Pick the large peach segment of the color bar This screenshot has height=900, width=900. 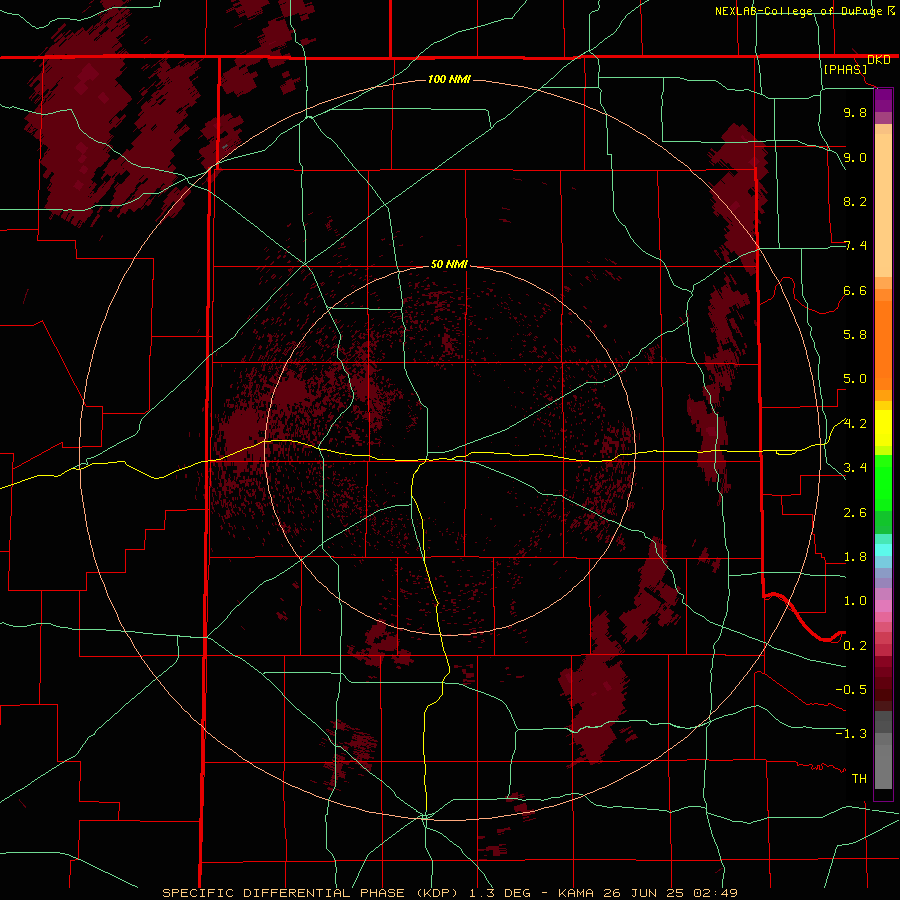[883, 205]
